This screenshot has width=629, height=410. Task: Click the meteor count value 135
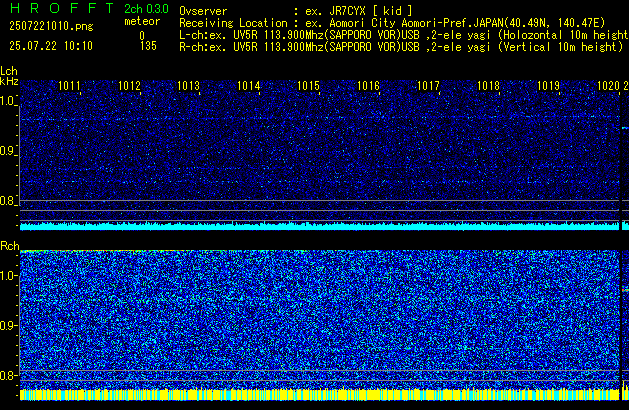tap(148, 46)
